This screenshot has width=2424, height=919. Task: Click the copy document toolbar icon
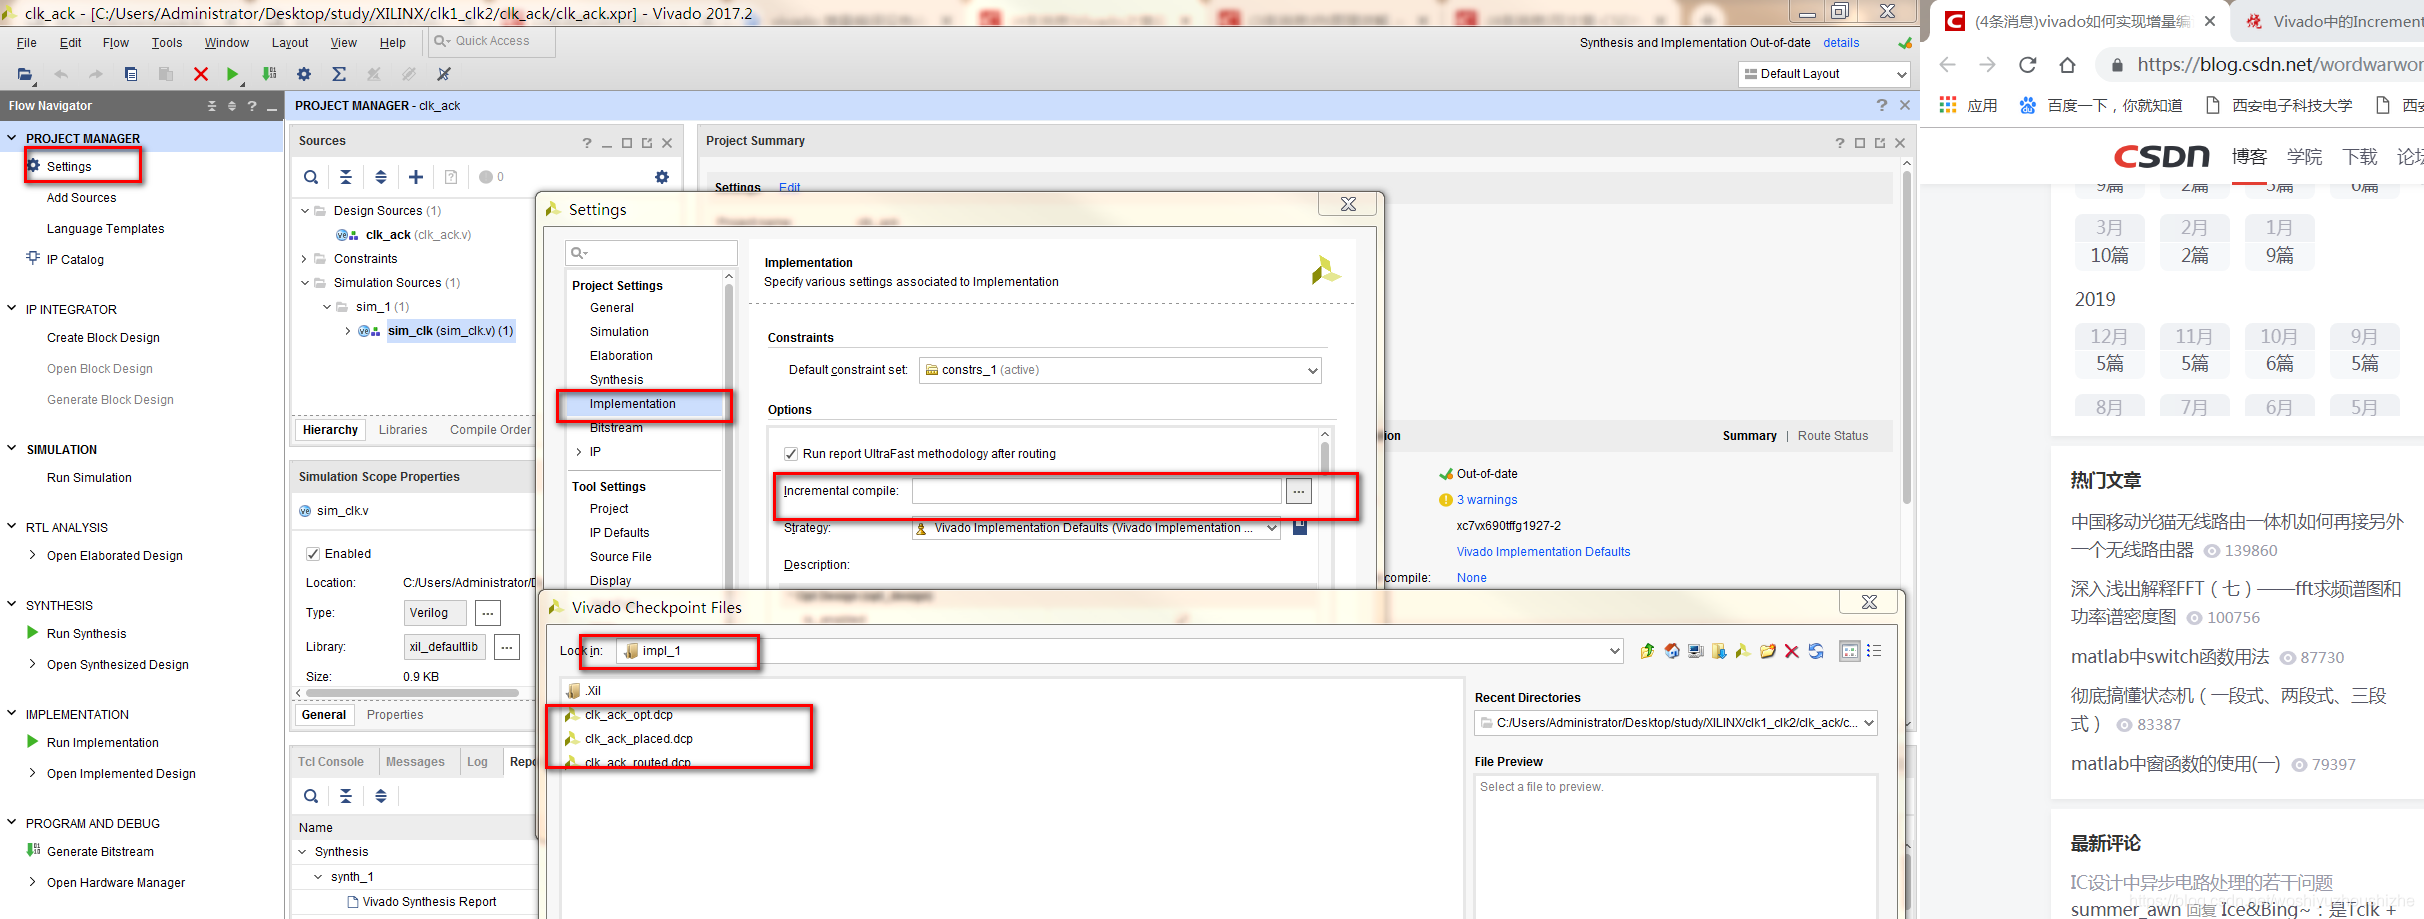pos(131,74)
